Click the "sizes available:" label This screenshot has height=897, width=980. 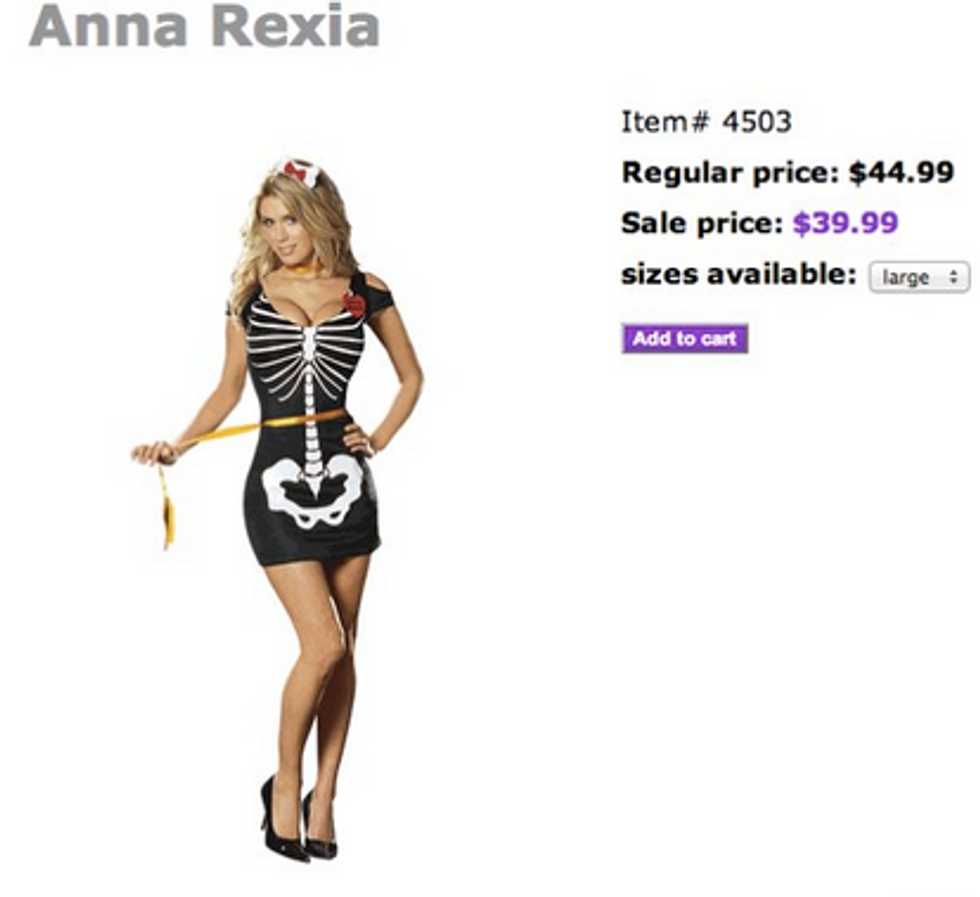[739, 274]
